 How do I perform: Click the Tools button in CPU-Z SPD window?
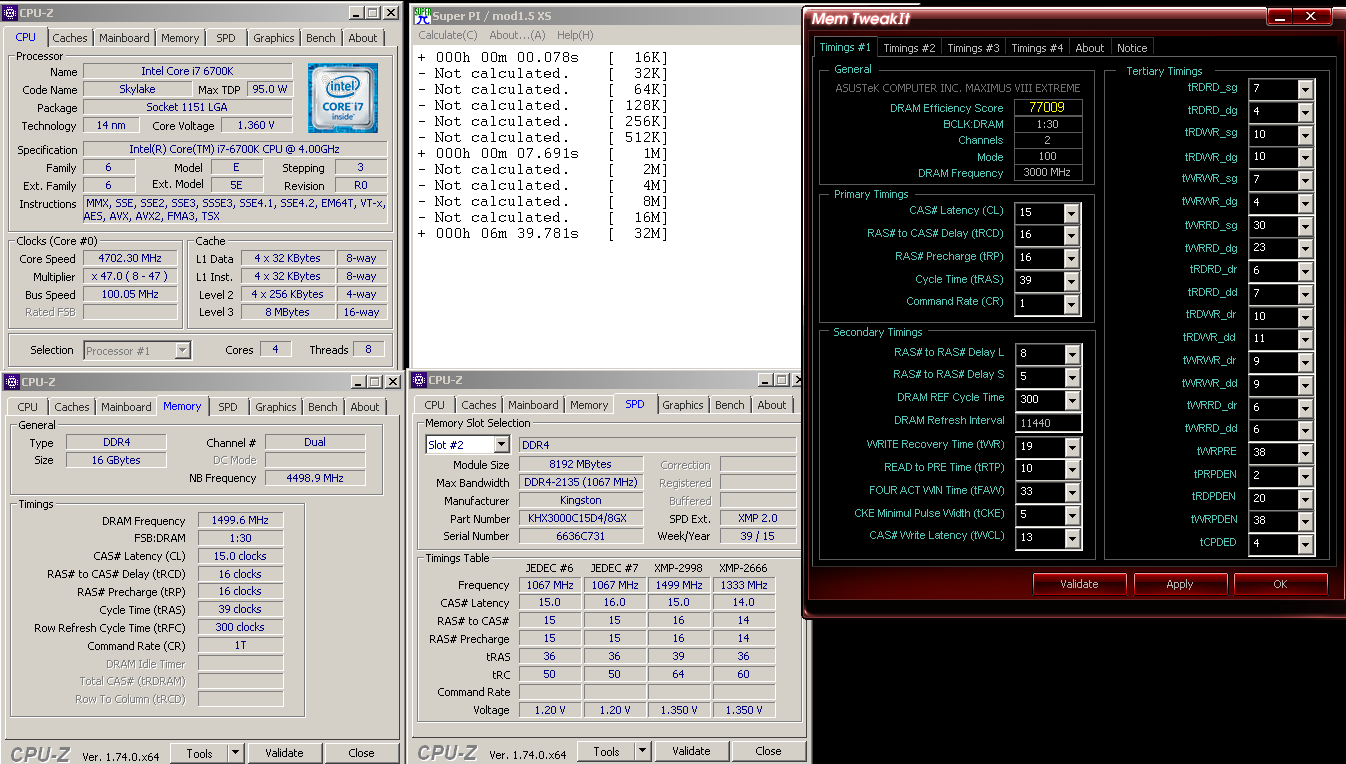(606, 751)
